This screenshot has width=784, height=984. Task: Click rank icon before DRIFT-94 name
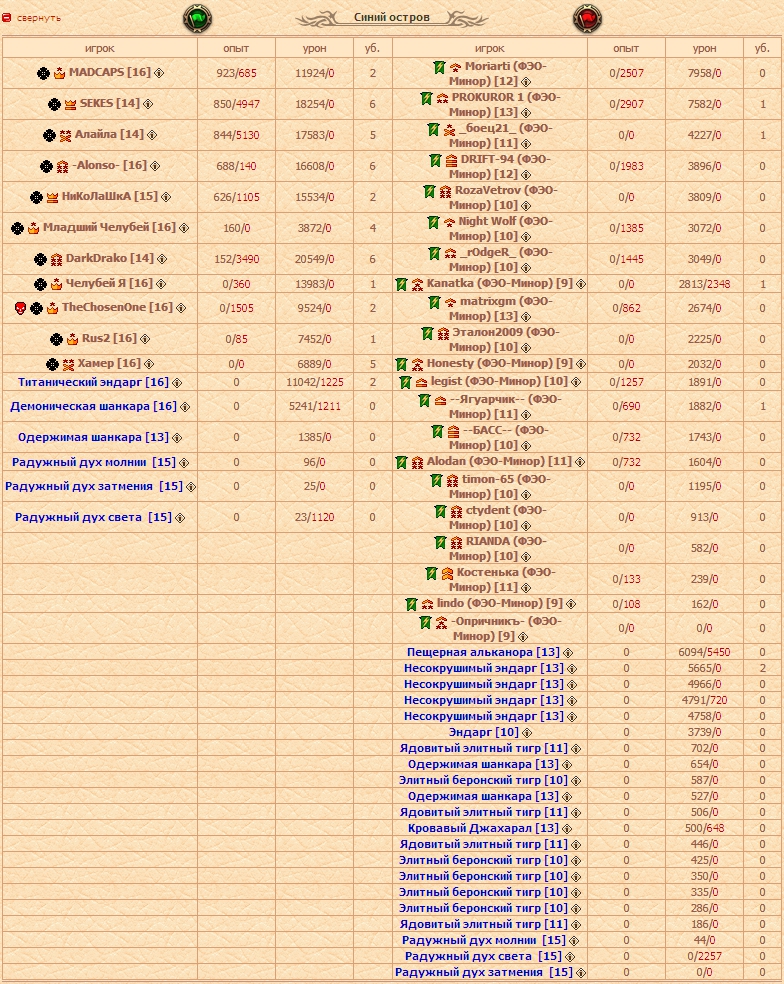point(451,161)
